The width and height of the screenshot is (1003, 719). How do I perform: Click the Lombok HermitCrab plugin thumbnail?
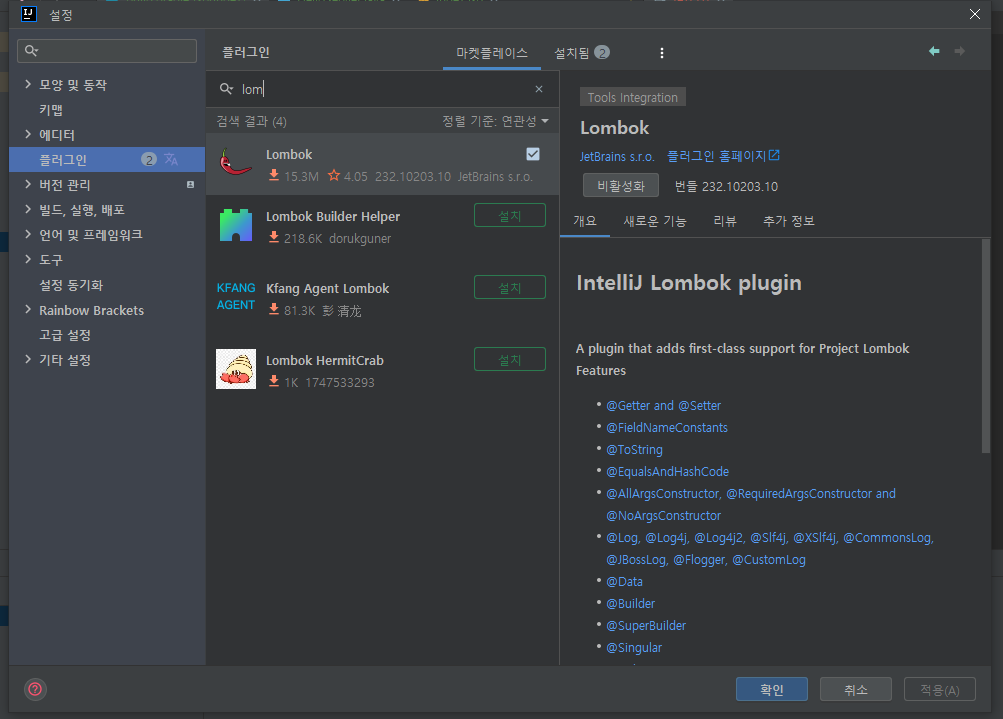[x=235, y=369]
